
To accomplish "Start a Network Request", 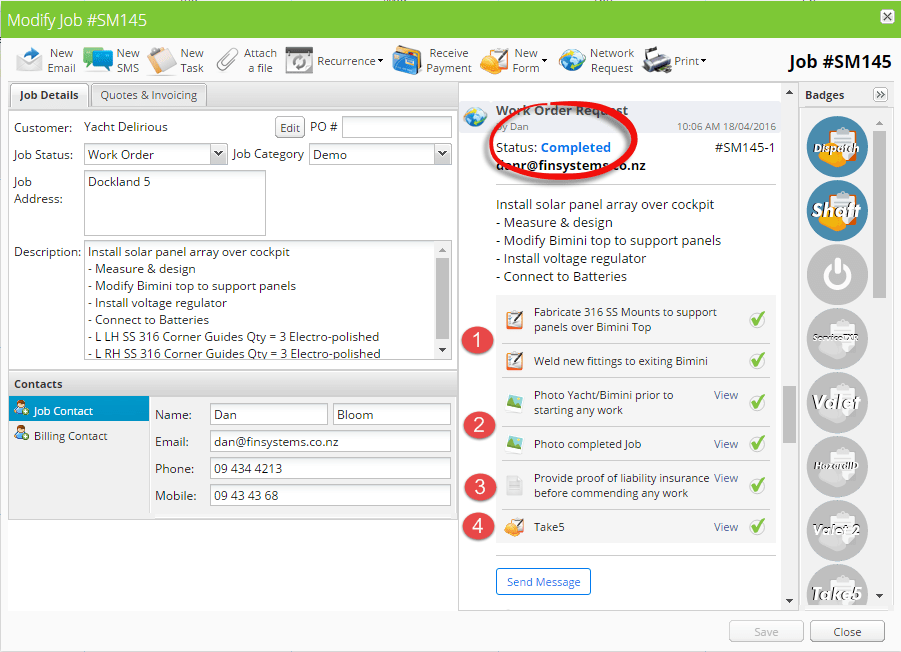I will (572, 60).
